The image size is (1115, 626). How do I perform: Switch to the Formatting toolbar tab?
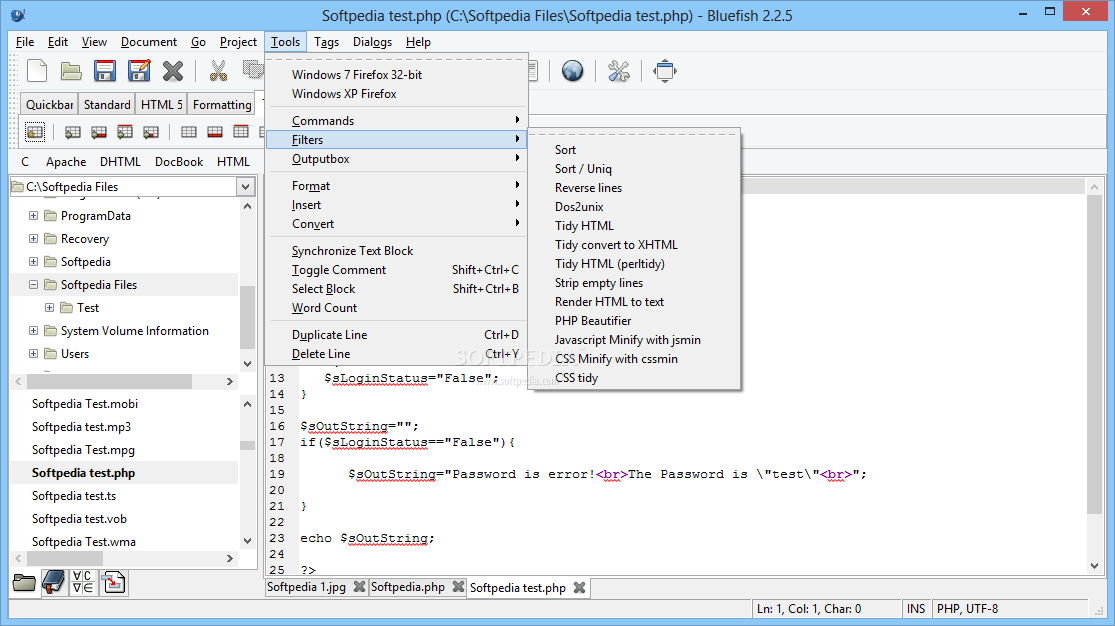222,105
